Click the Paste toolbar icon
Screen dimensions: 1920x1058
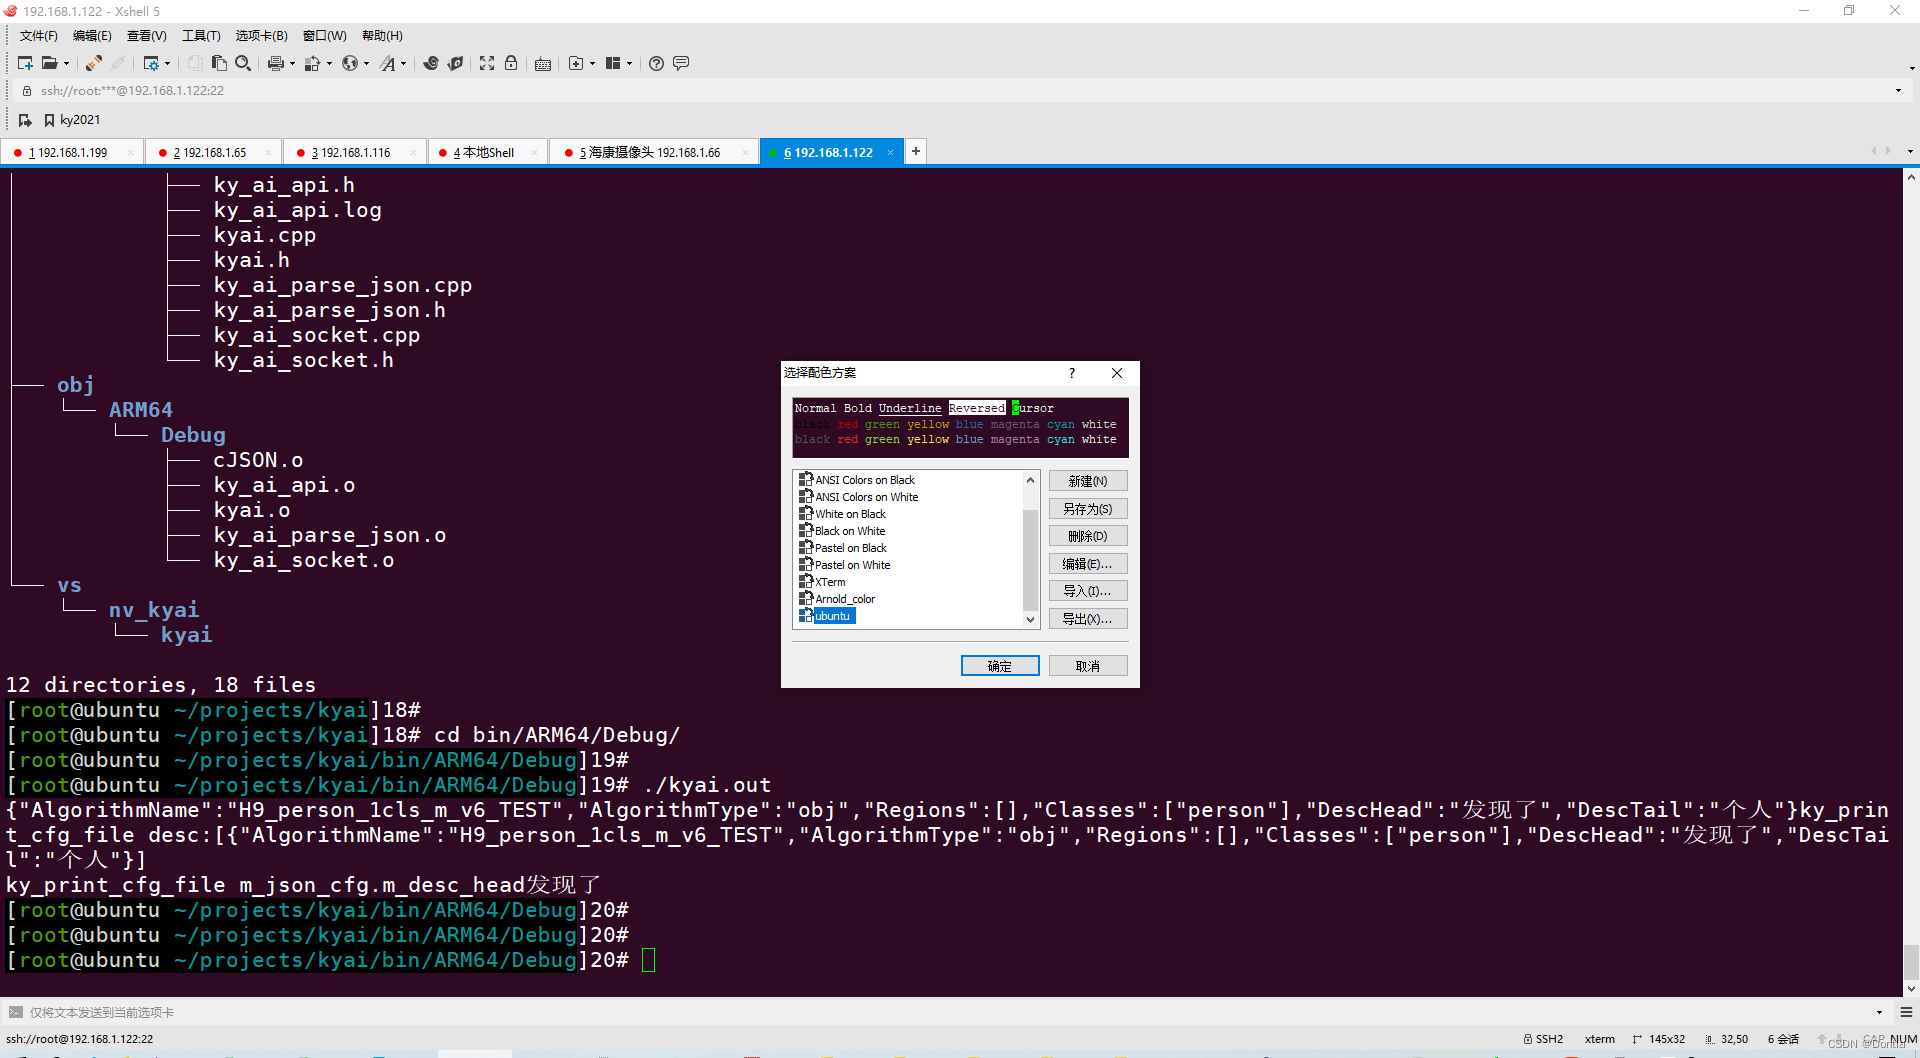(x=219, y=63)
